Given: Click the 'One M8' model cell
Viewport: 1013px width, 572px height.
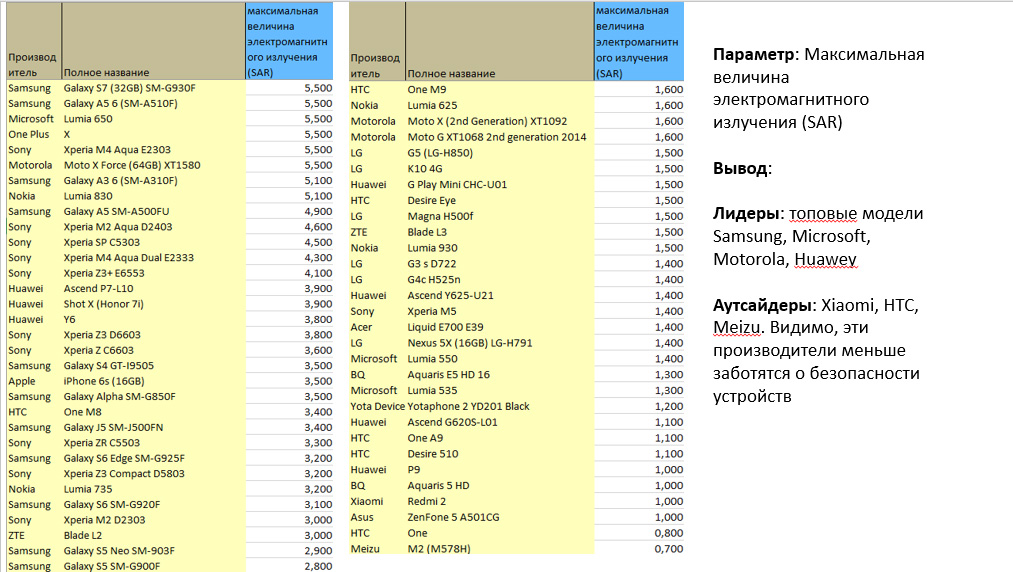Looking at the screenshot, I should 154,412.
